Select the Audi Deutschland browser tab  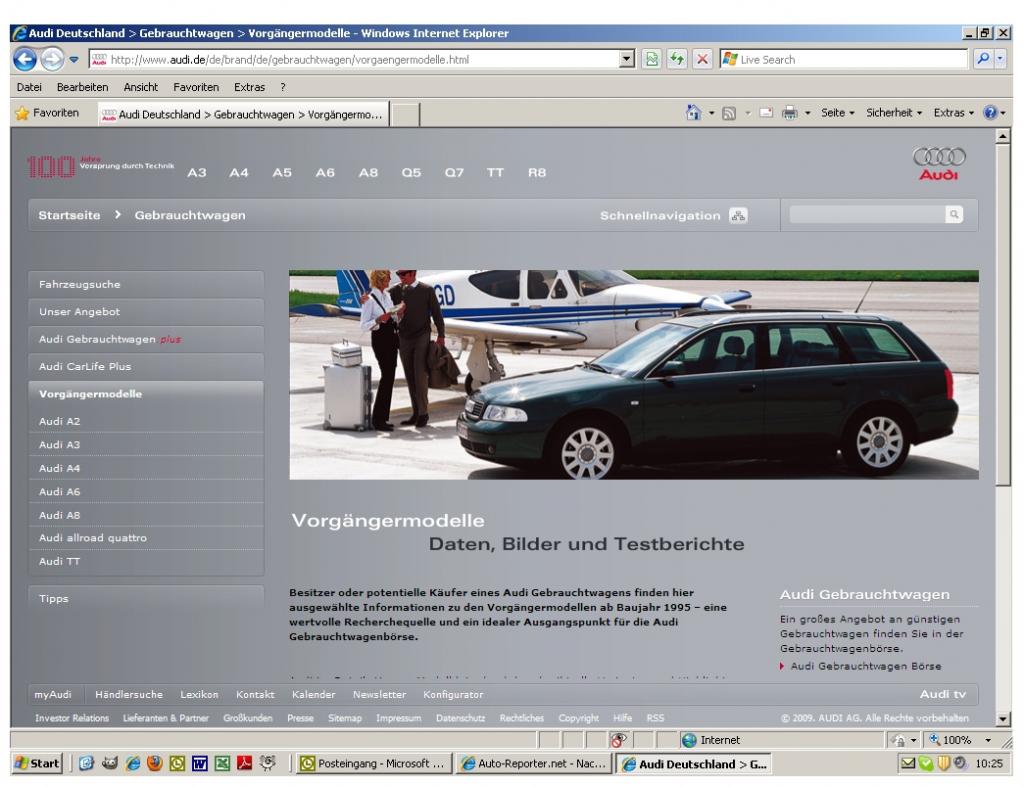click(x=244, y=114)
